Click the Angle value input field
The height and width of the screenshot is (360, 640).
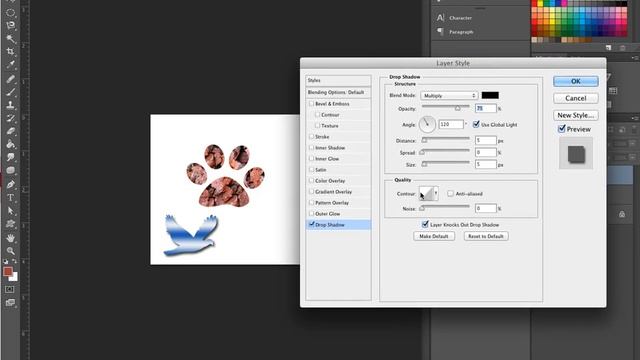[x=451, y=124]
